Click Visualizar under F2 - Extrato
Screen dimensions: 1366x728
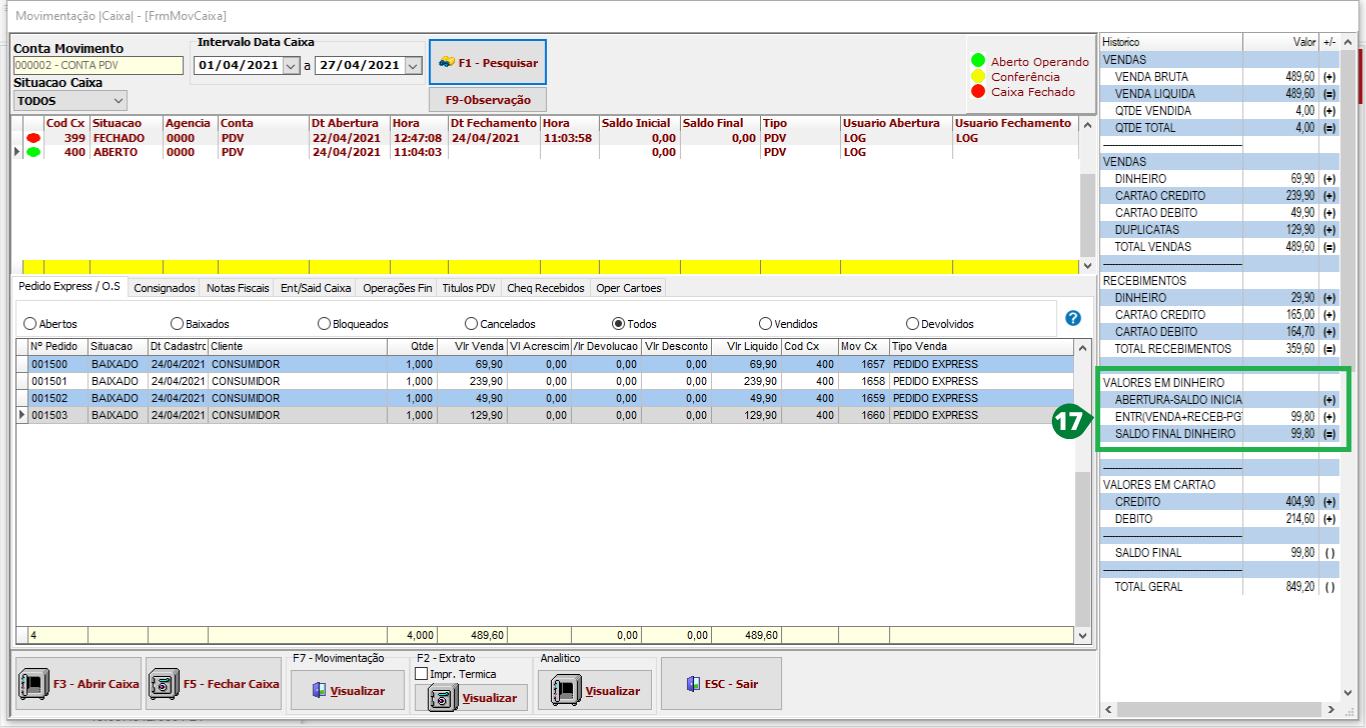(x=471, y=697)
